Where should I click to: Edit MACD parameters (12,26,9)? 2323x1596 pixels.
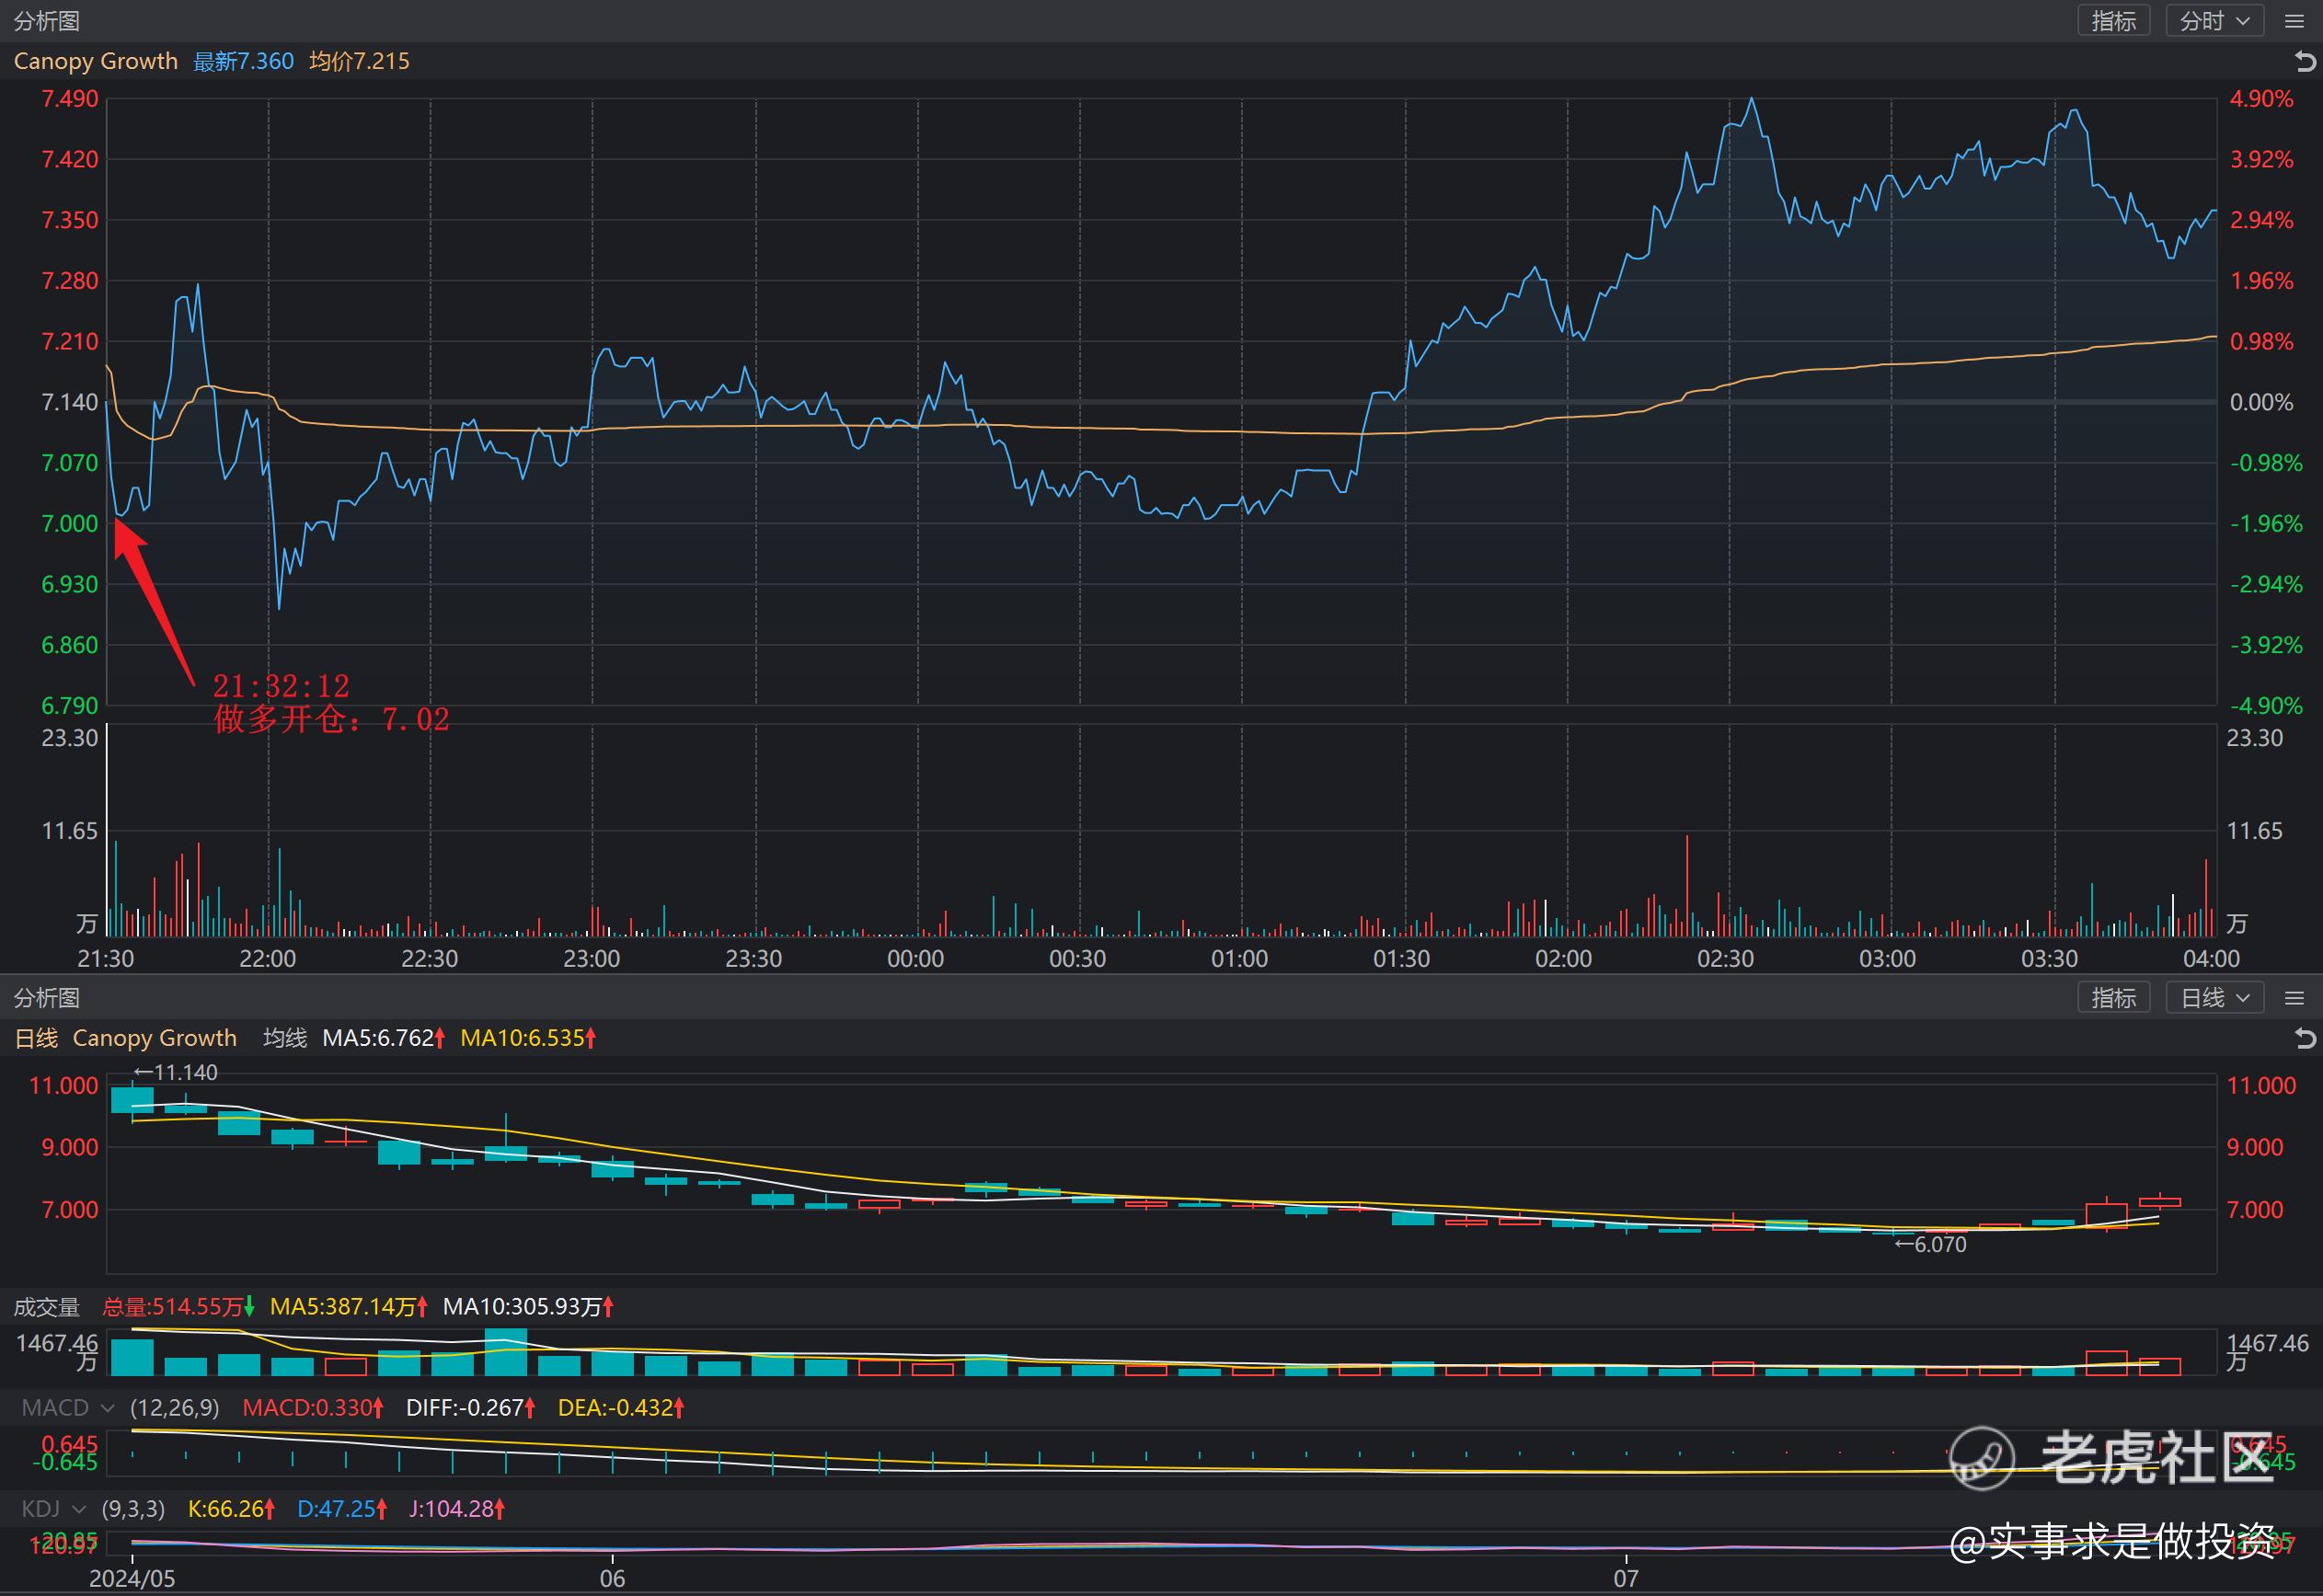click(175, 1408)
